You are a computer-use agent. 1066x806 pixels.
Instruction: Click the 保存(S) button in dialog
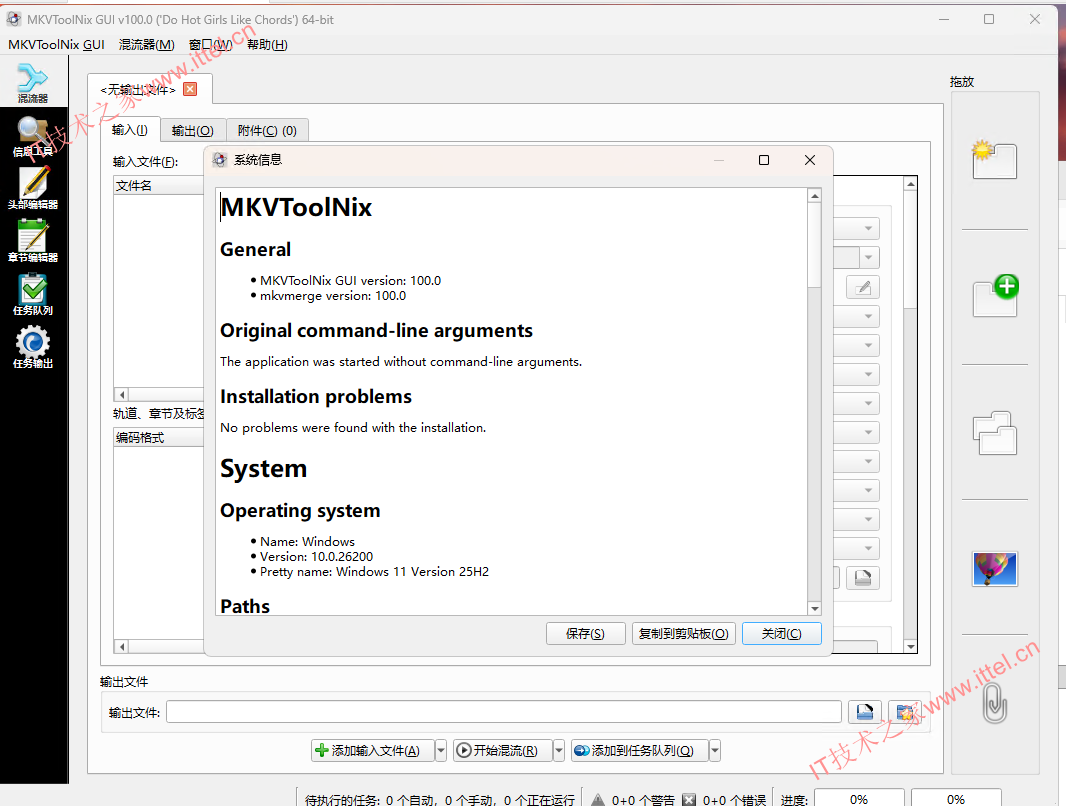click(x=585, y=633)
